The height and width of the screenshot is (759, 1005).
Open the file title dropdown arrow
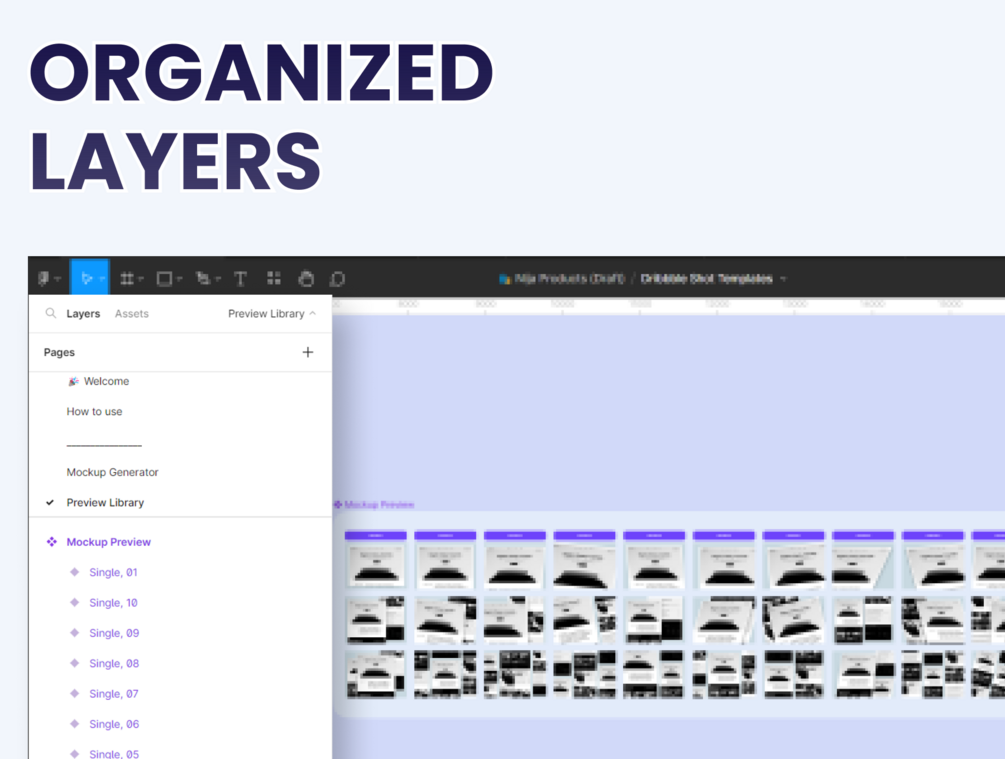(x=783, y=279)
